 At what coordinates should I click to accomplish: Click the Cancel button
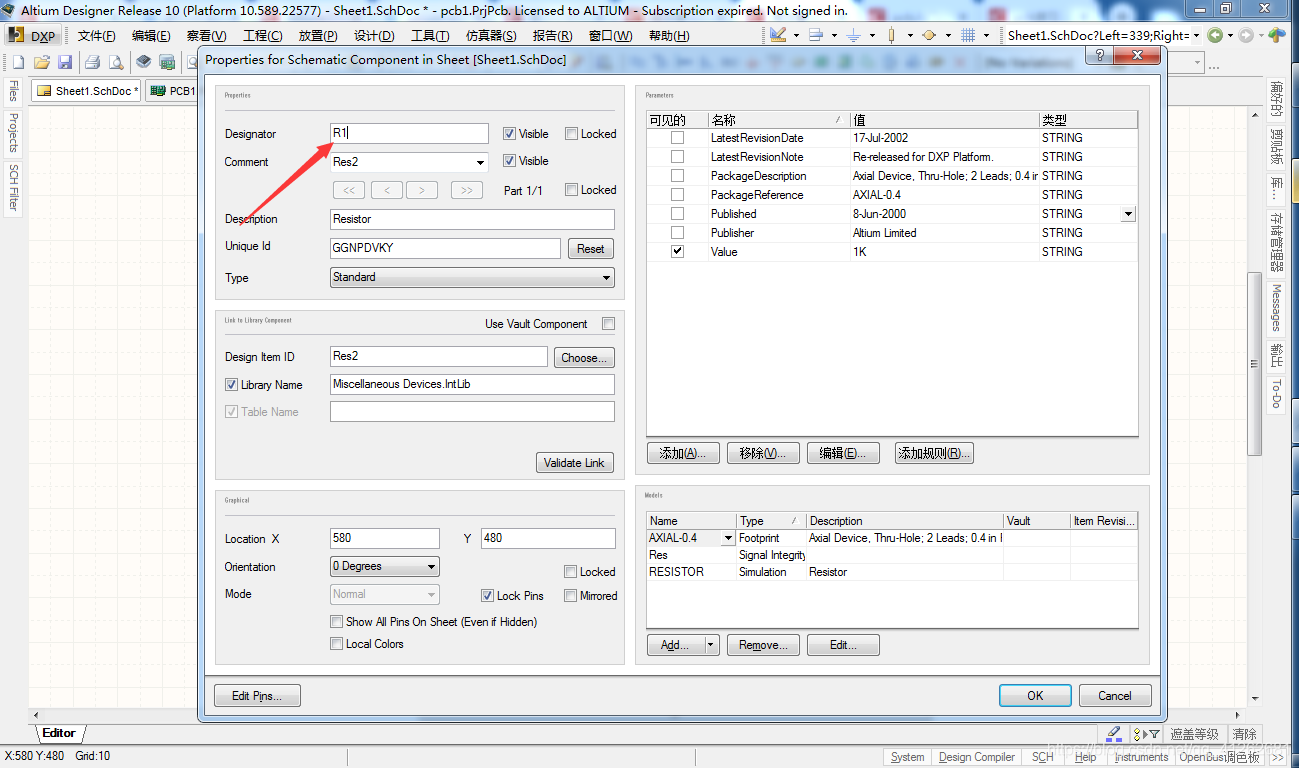click(1115, 696)
